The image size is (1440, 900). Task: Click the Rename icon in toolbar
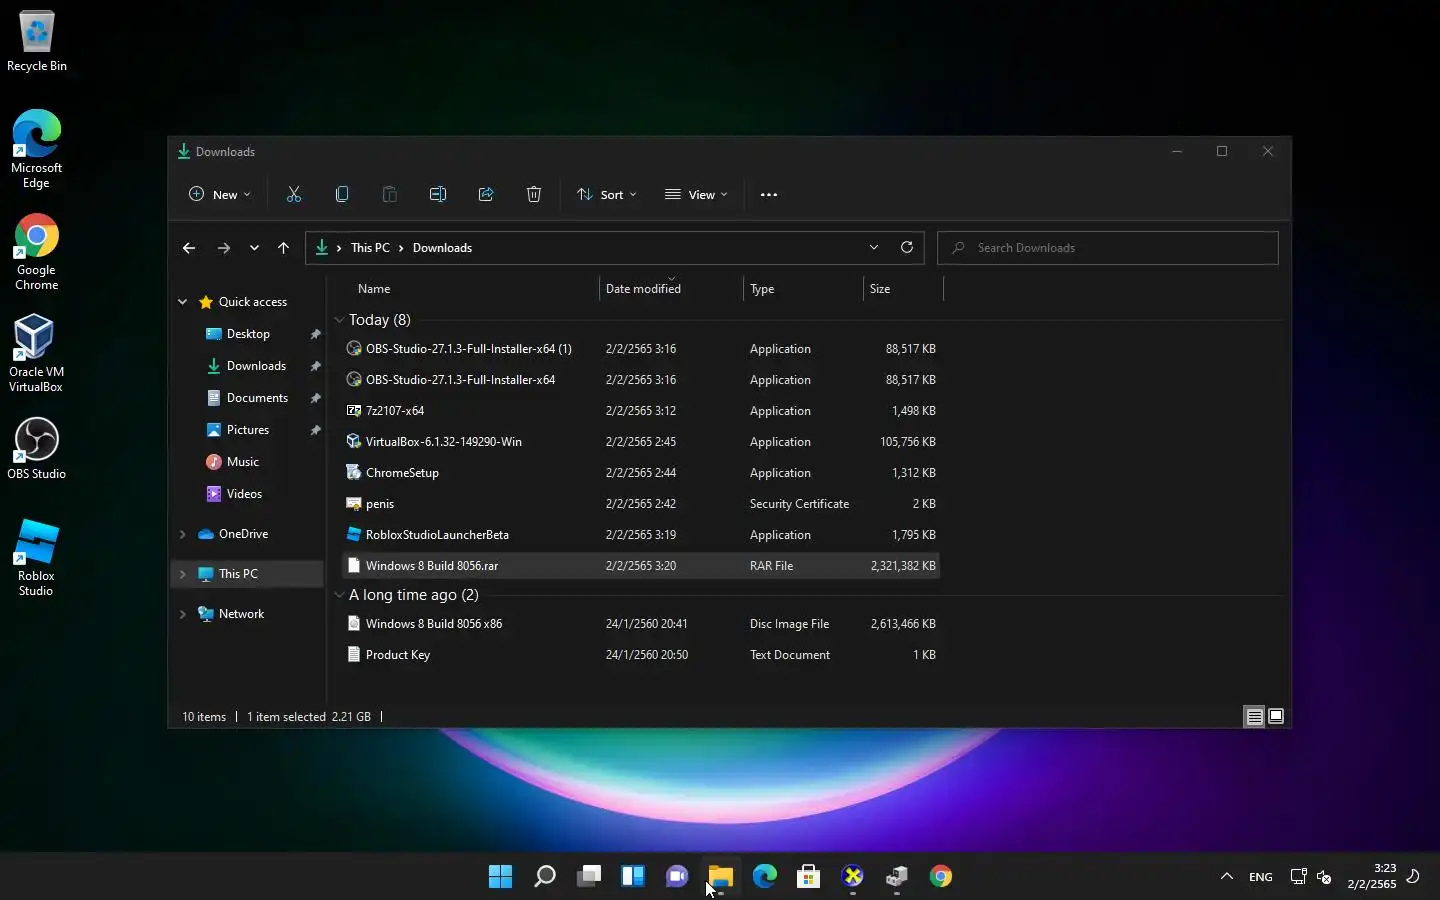click(x=438, y=195)
